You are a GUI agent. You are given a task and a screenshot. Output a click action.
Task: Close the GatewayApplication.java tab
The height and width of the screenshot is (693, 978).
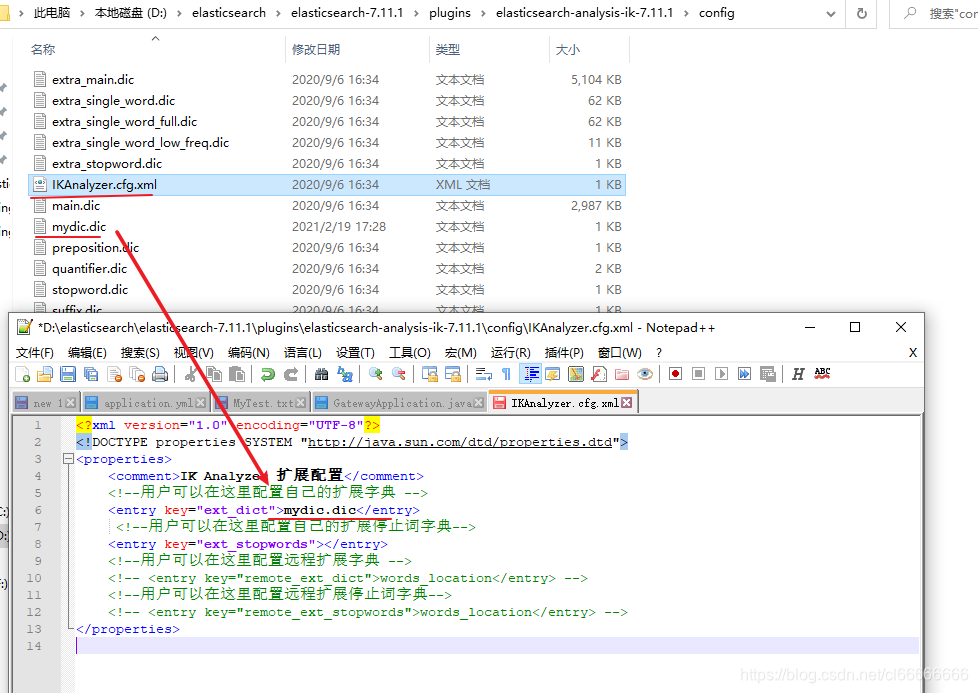tap(478, 403)
